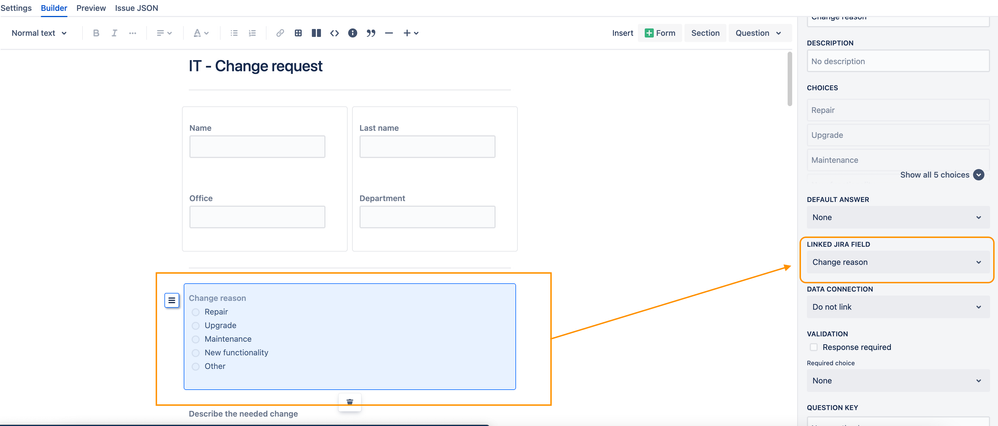Insert numbered list

coord(252,33)
